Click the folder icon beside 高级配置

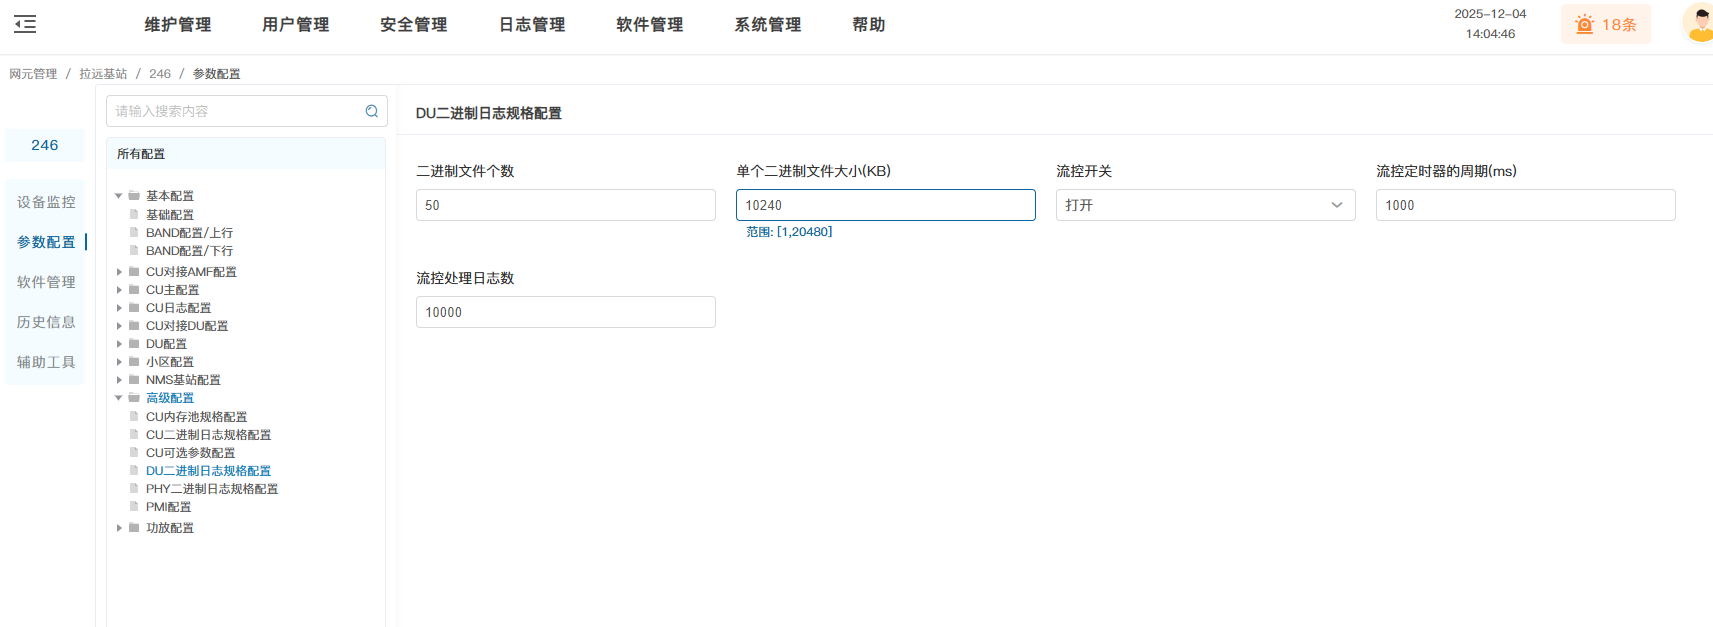pos(134,398)
